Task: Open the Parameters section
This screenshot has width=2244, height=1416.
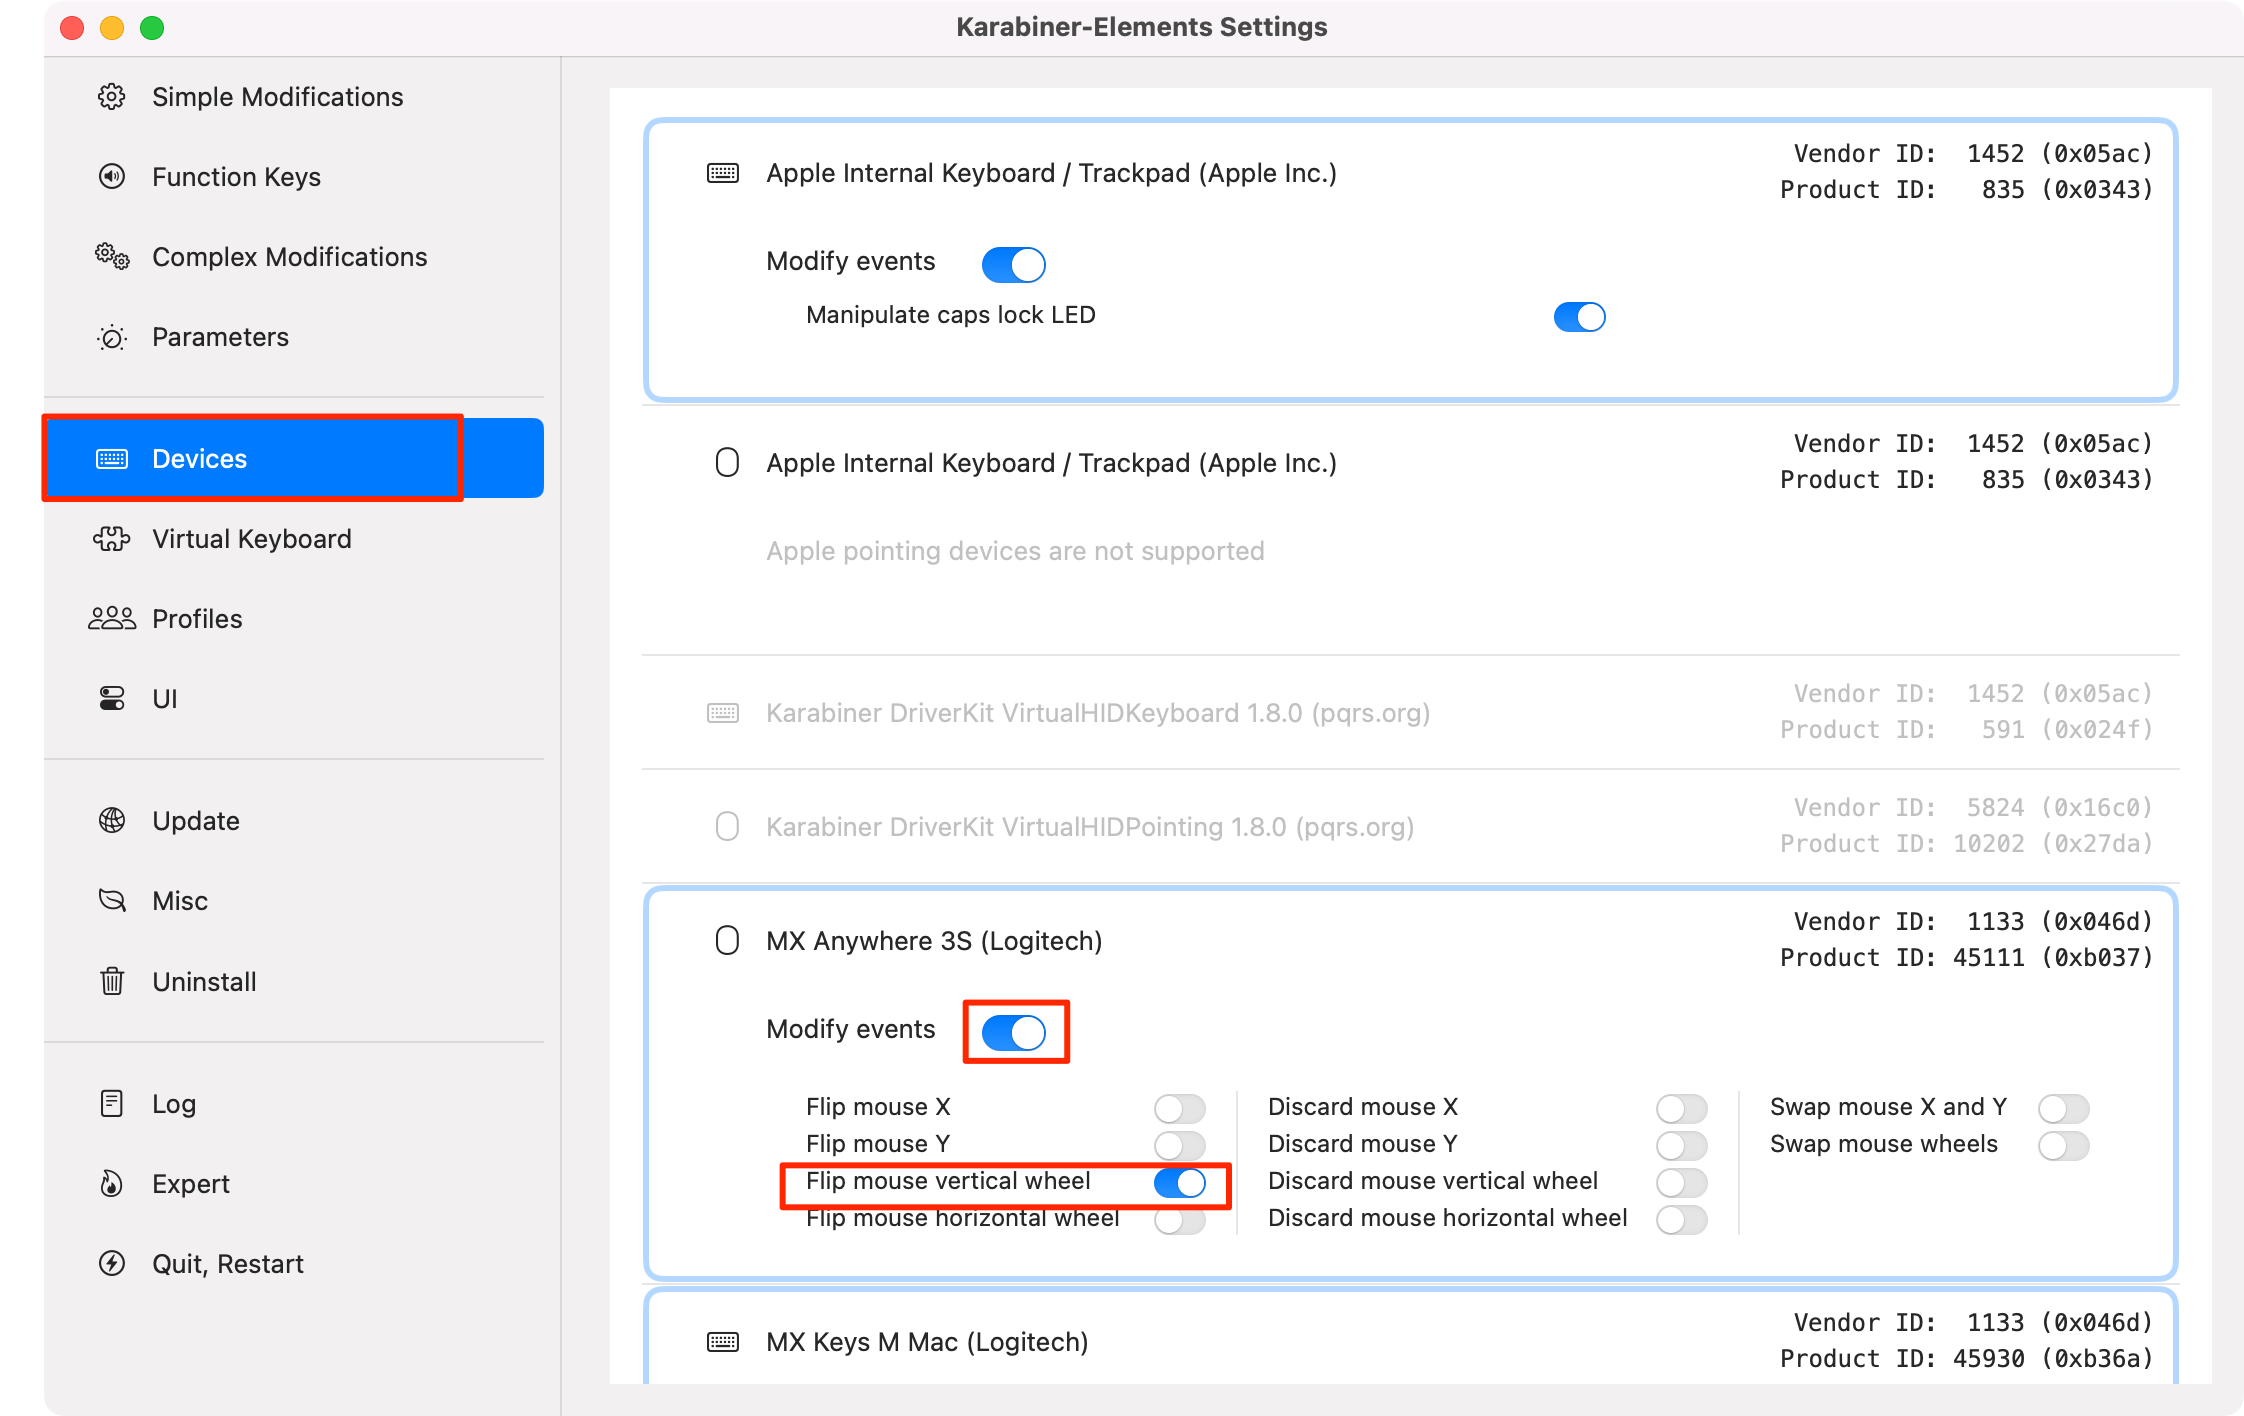Action: point(220,337)
